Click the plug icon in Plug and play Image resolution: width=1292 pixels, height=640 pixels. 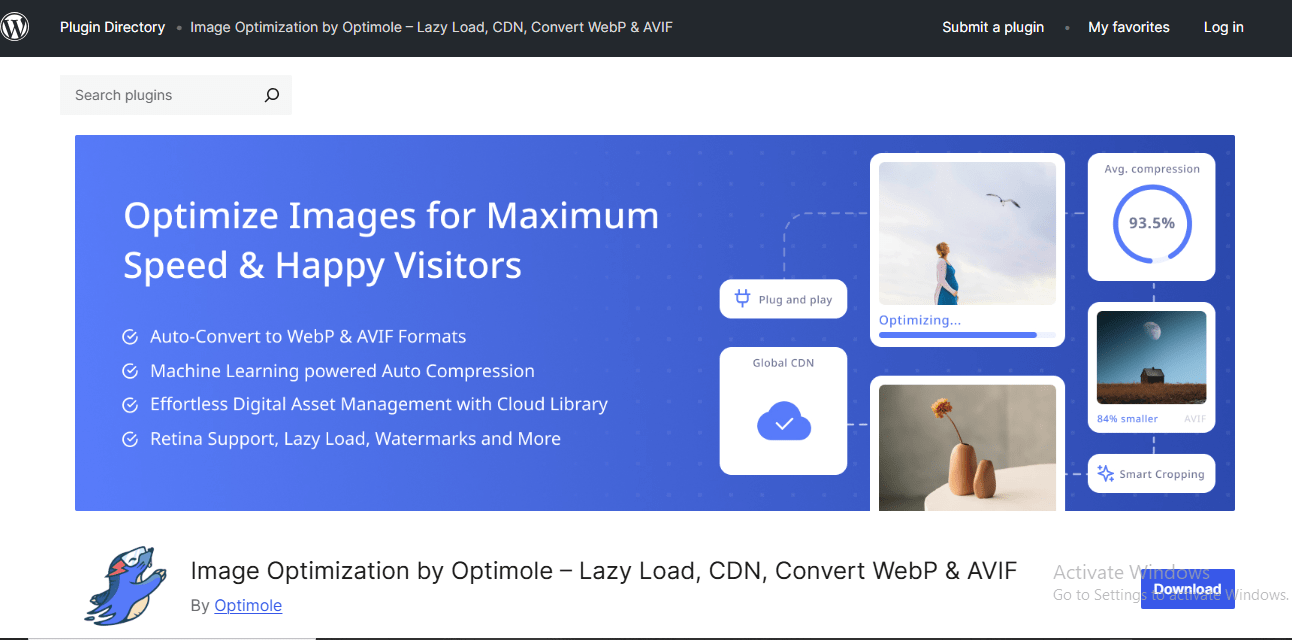tap(742, 299)
